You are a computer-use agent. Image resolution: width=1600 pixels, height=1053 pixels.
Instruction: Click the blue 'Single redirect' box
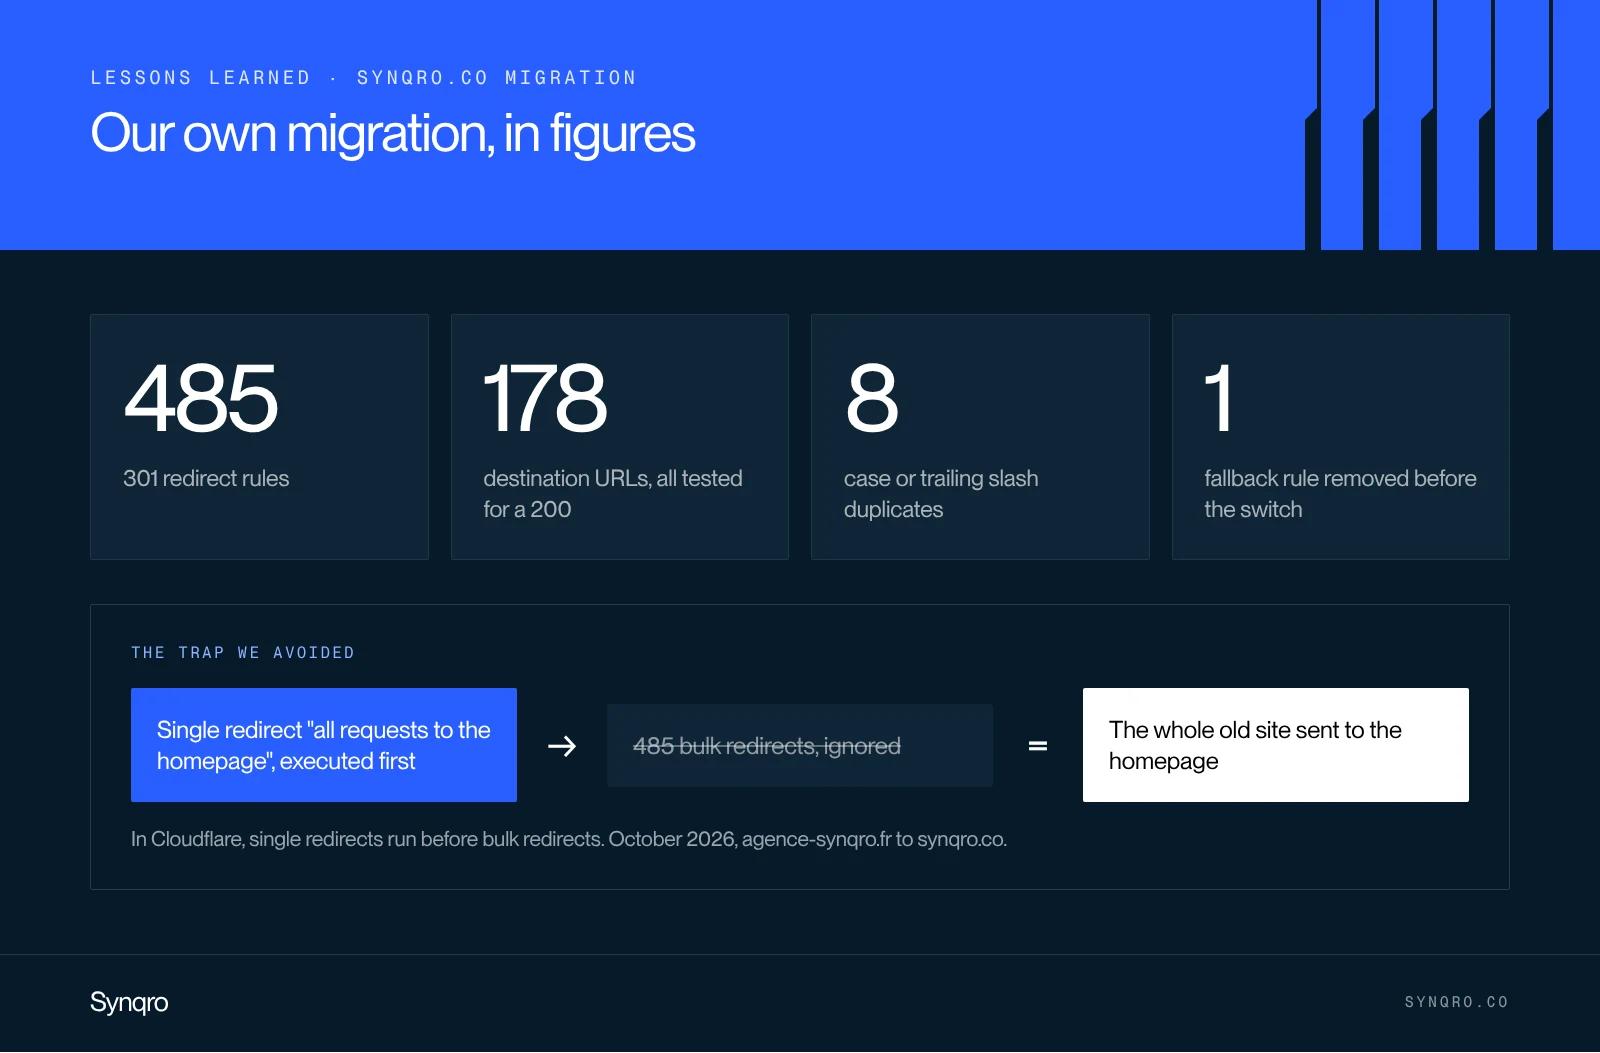click(x=324, y=745)
